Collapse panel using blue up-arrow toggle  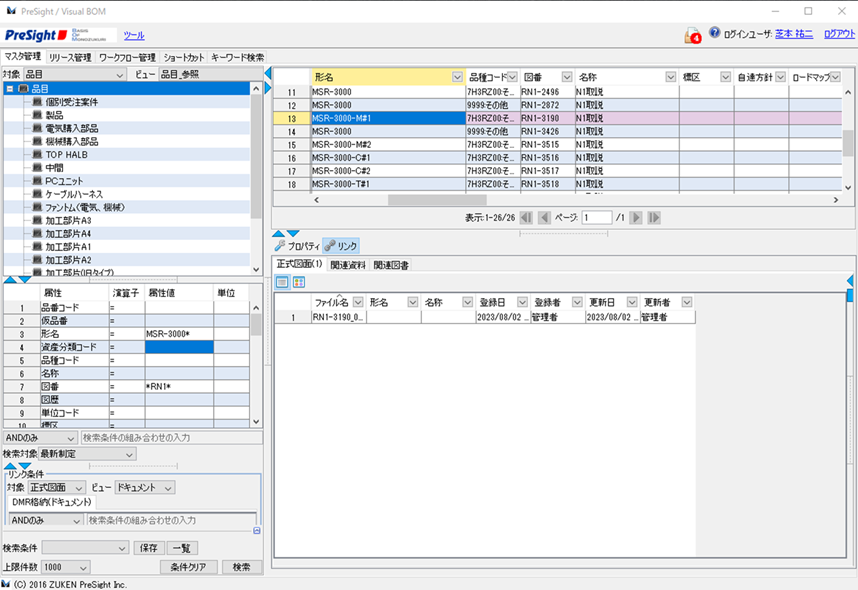pos(9,278)
